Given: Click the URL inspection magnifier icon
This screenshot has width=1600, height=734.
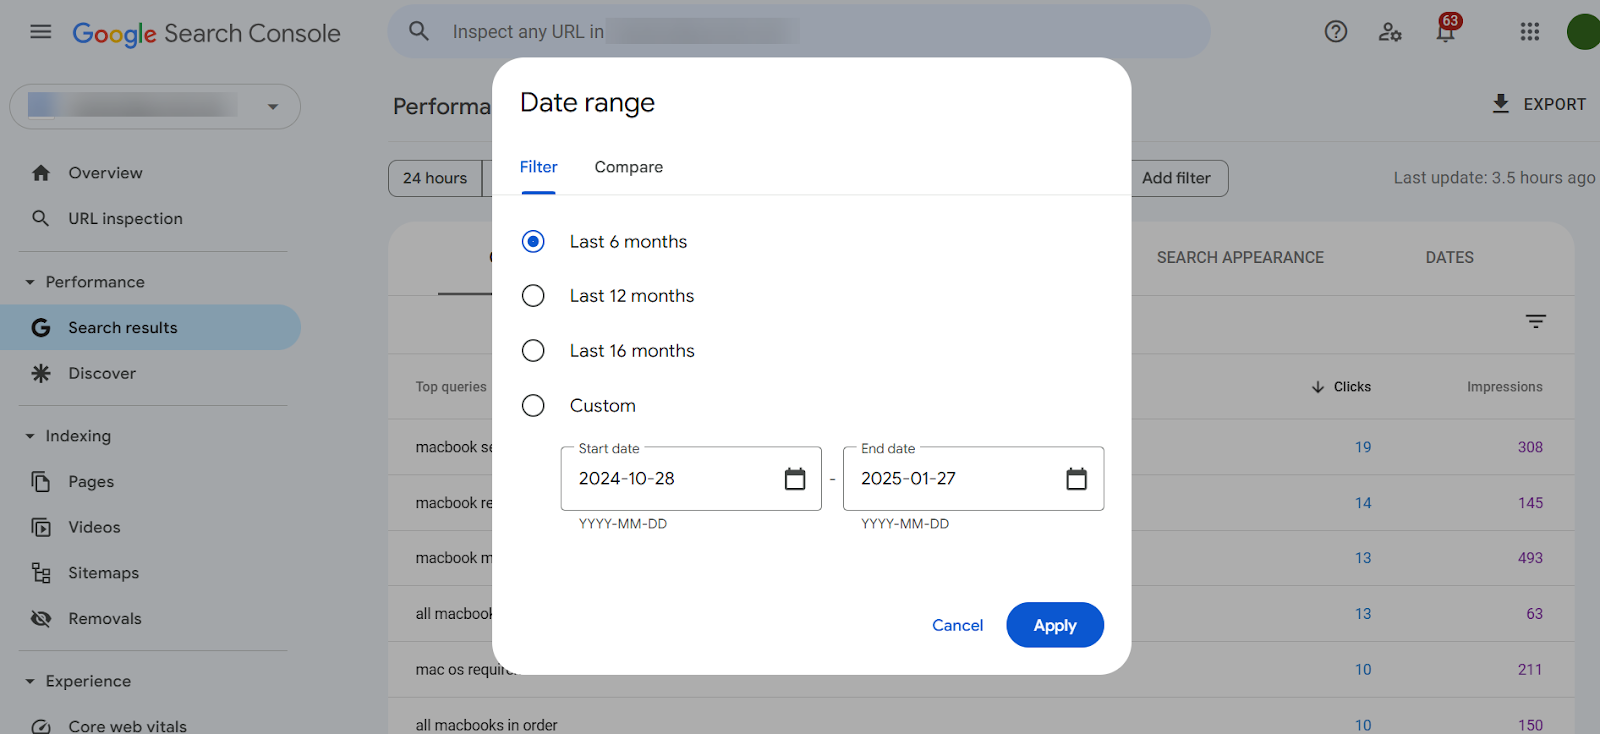Looking at the screenshot, I should 41,218.
